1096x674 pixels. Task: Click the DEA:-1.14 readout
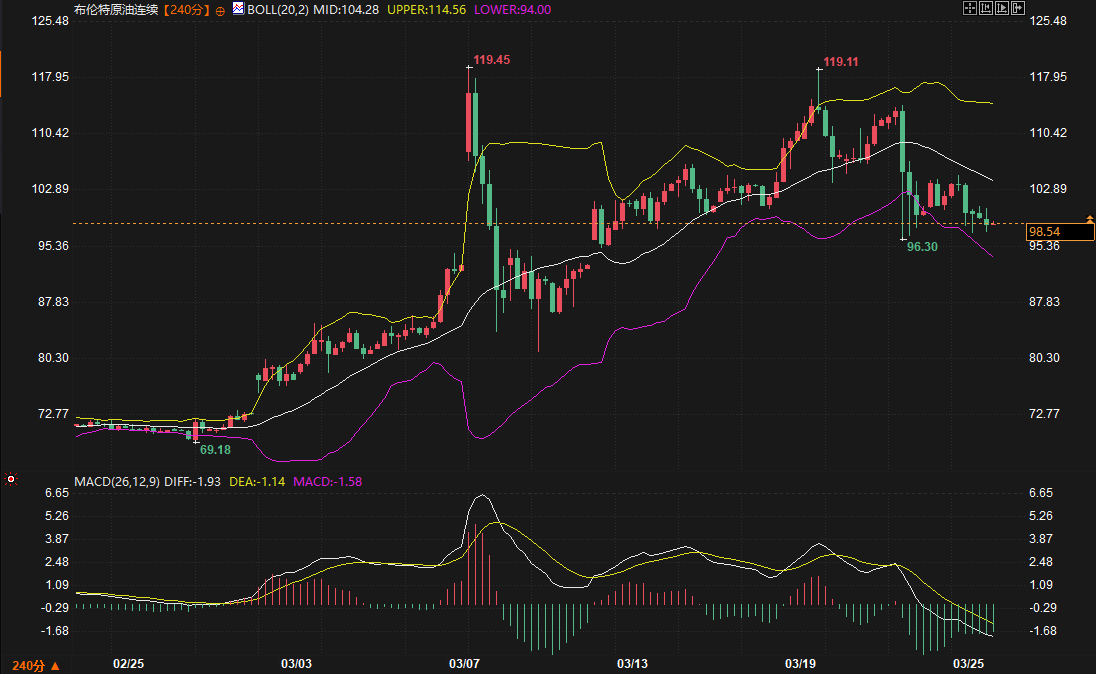click(x=257, y=482)
